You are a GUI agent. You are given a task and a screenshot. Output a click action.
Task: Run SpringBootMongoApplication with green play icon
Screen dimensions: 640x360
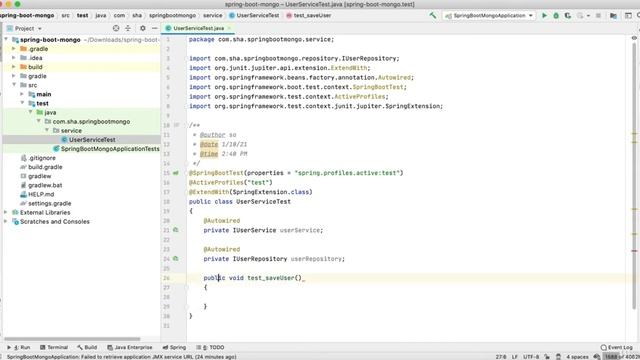coord(544,16)
